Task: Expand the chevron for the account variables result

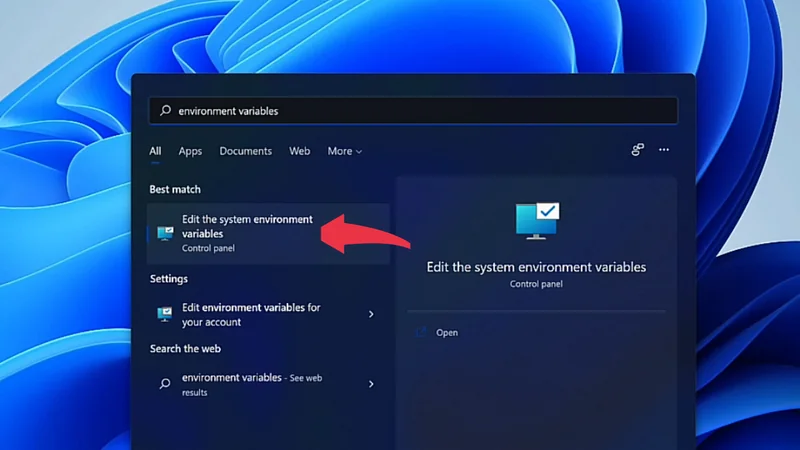Action: (371, 314)
